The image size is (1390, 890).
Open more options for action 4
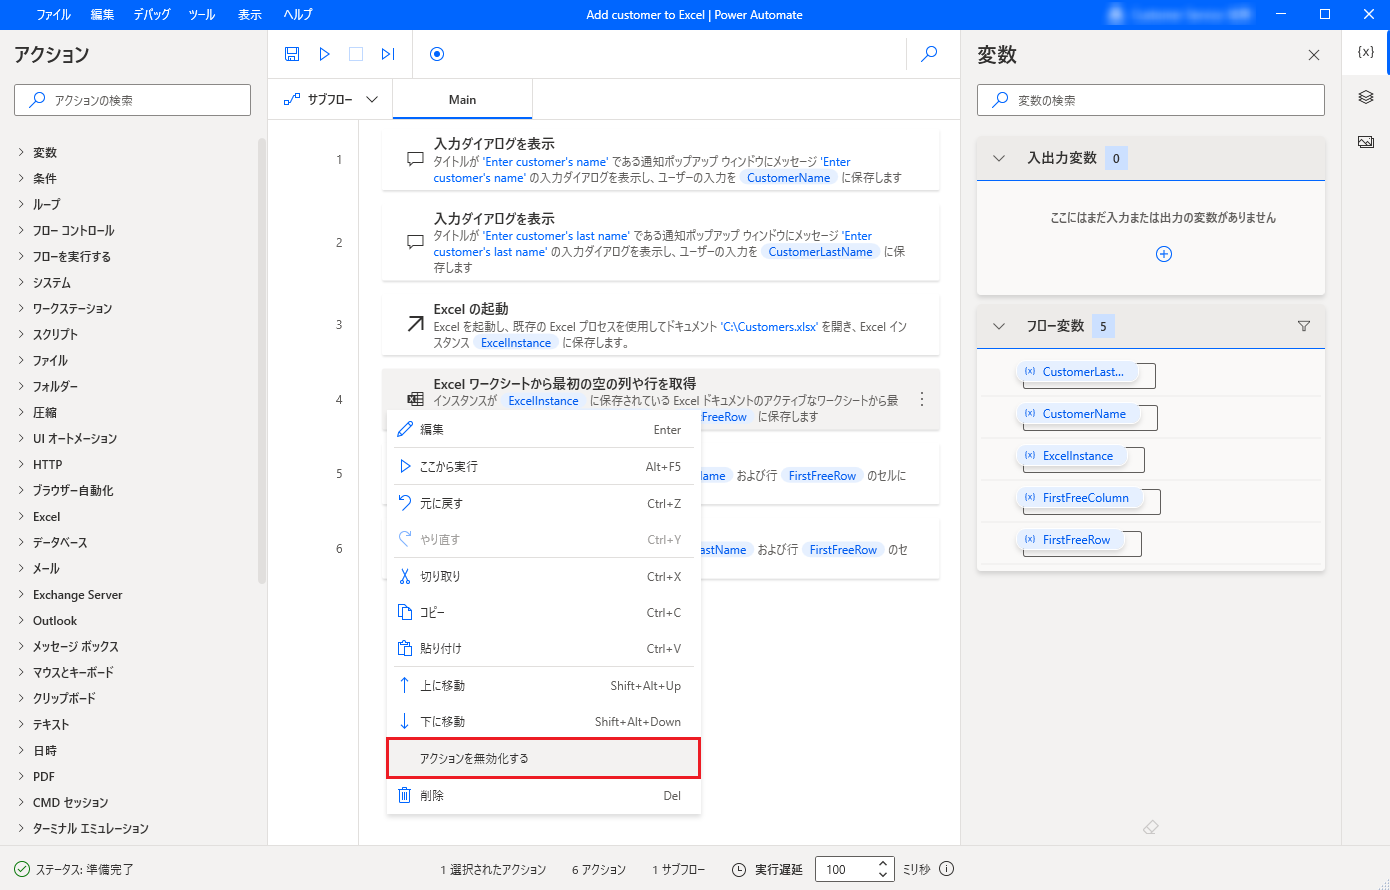tap(922, 400)
